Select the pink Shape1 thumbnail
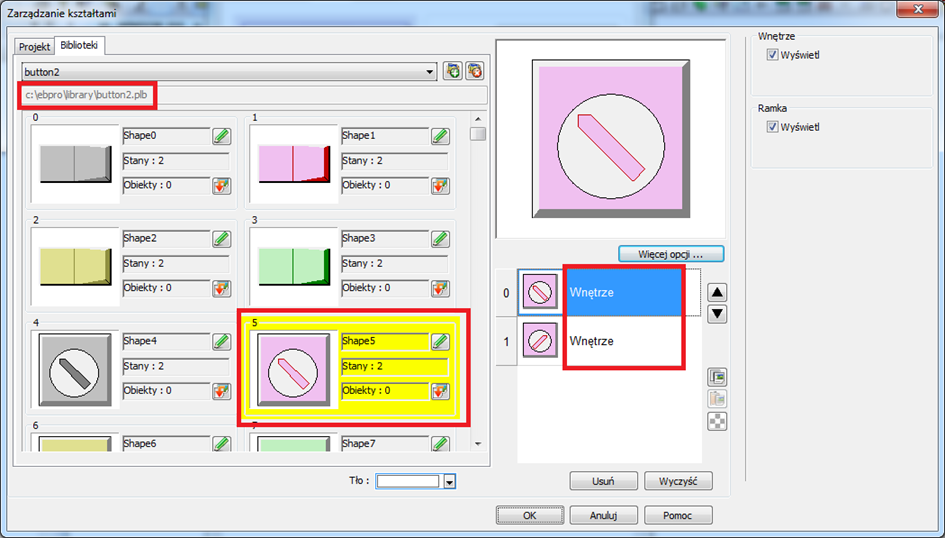This screenshot has height=538, width=945. click(x=294, y=164)
